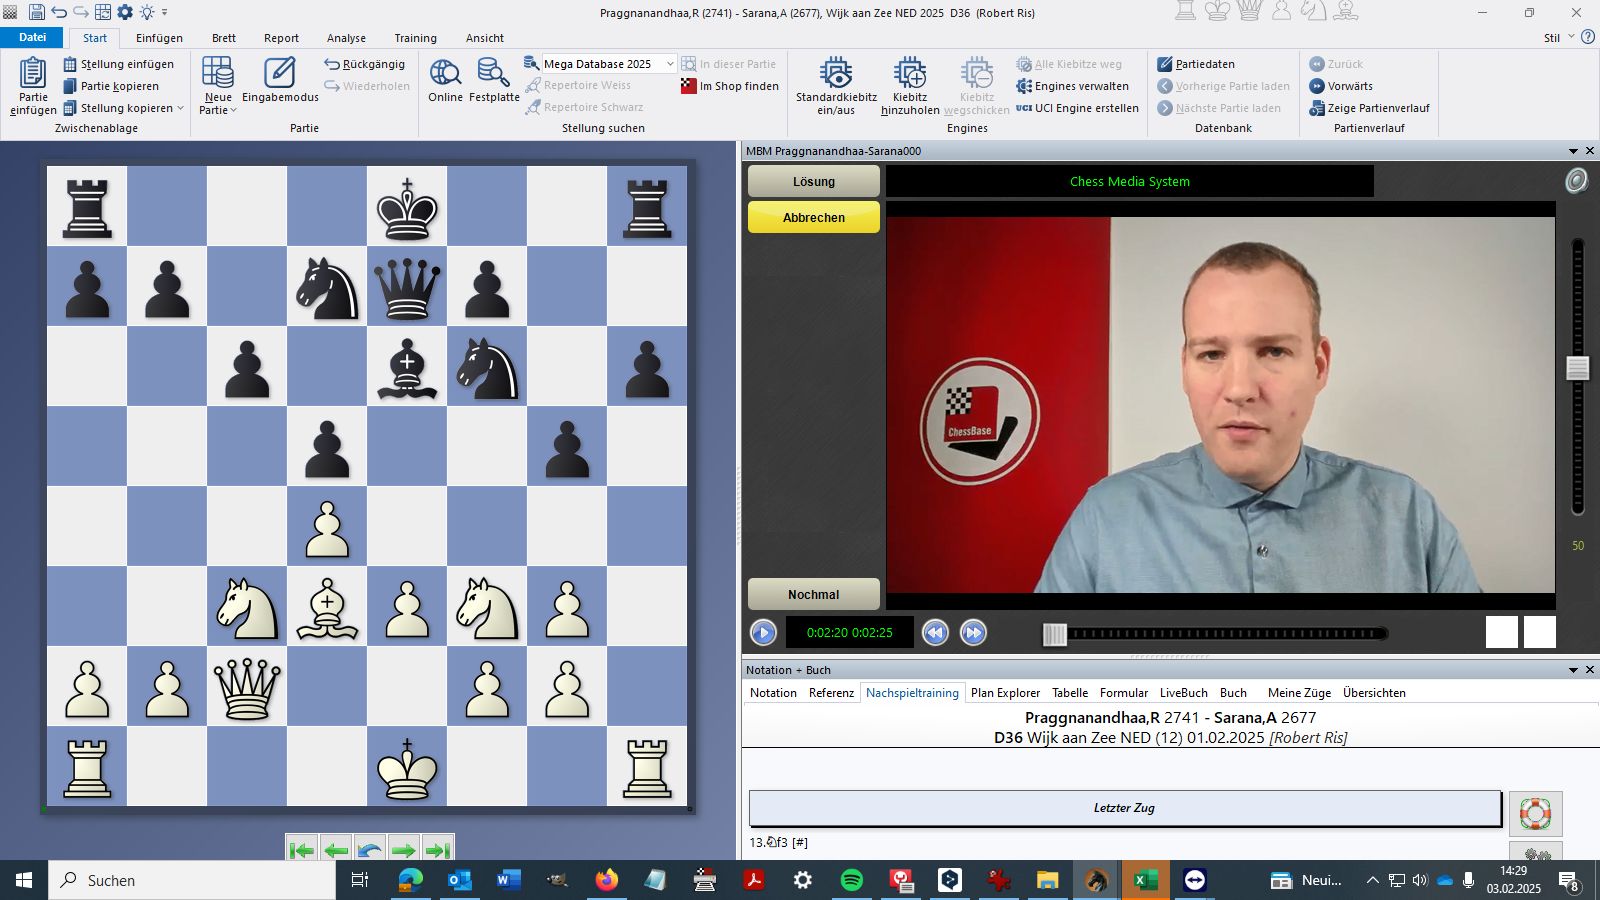Viewport: 1600px width, 900px height.
Task: Toggle Standardkiebitz engine on or off
Action: (x=836, y=74)
